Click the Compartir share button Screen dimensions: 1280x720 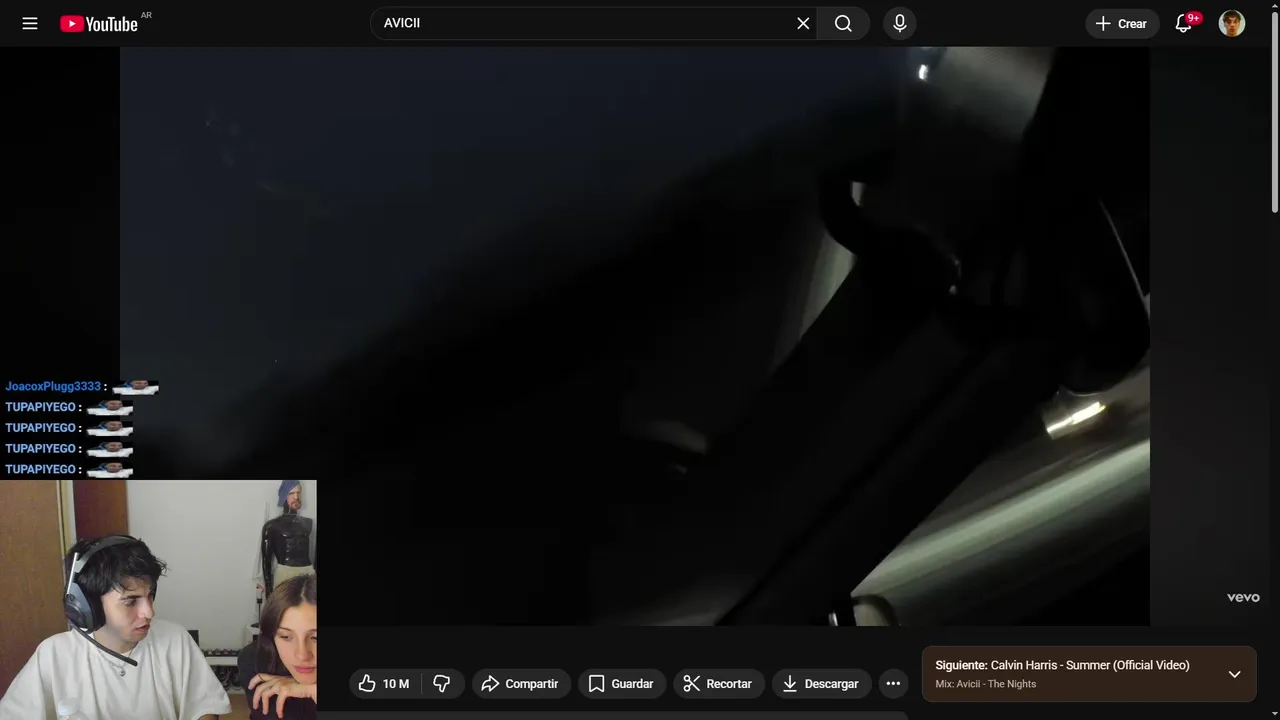click(x=521, y=683)
